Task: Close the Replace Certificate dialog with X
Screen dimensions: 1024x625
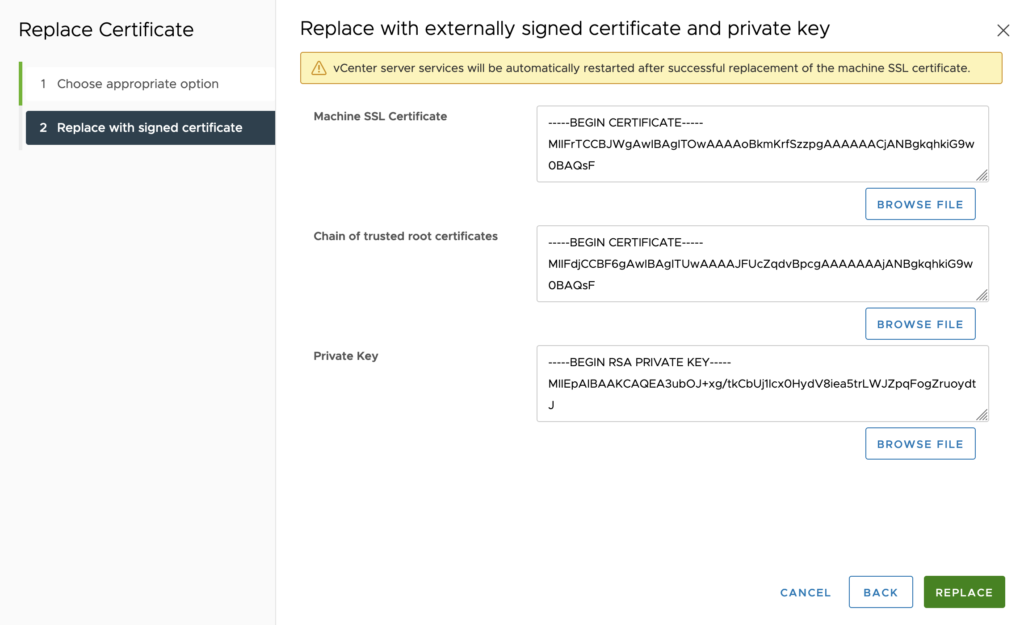Action: (1003, 32)
